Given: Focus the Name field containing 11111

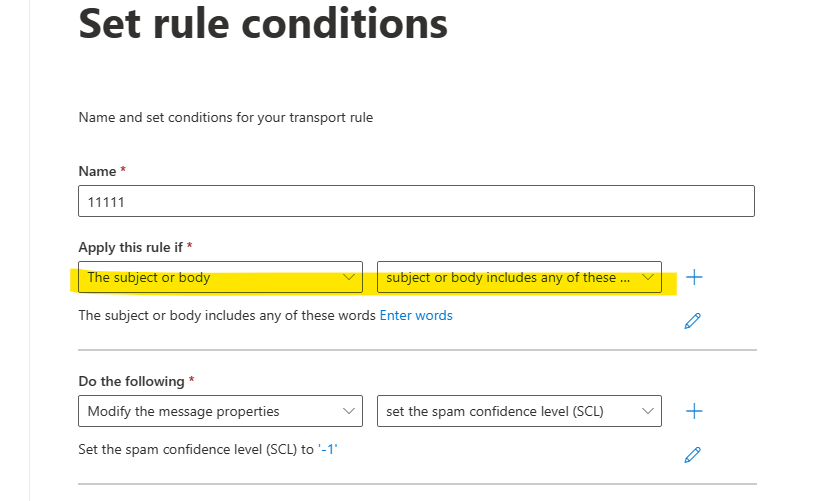Looking at the screenshot, I should point(416,201).
